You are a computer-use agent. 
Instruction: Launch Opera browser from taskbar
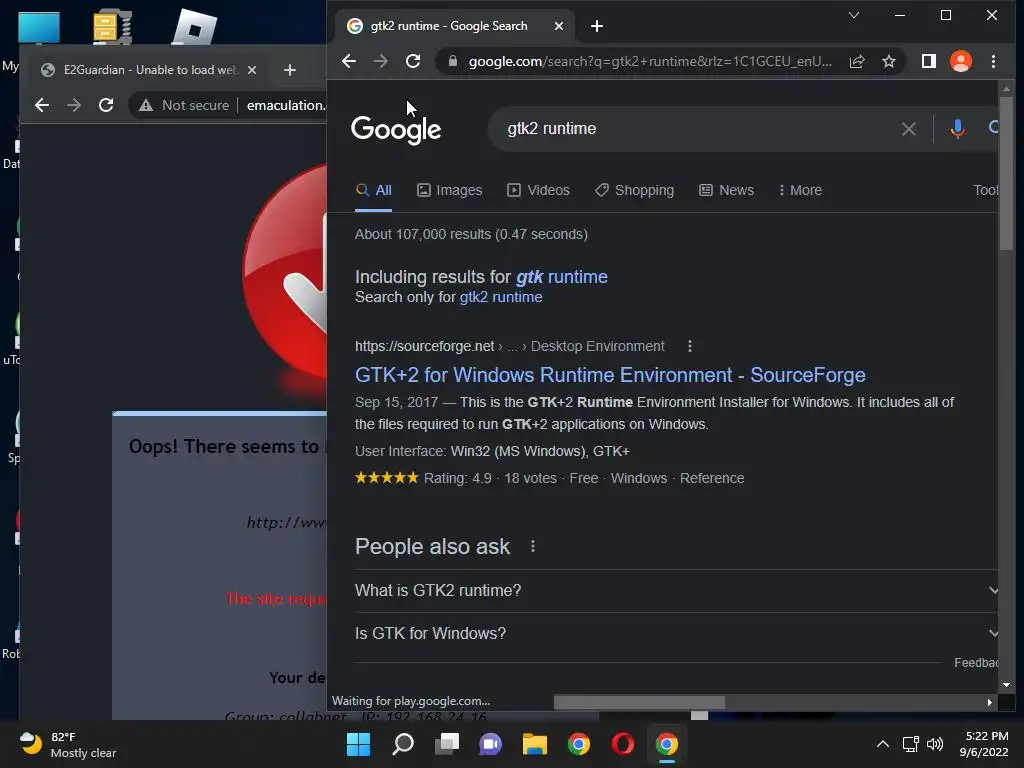coord(622,744)
